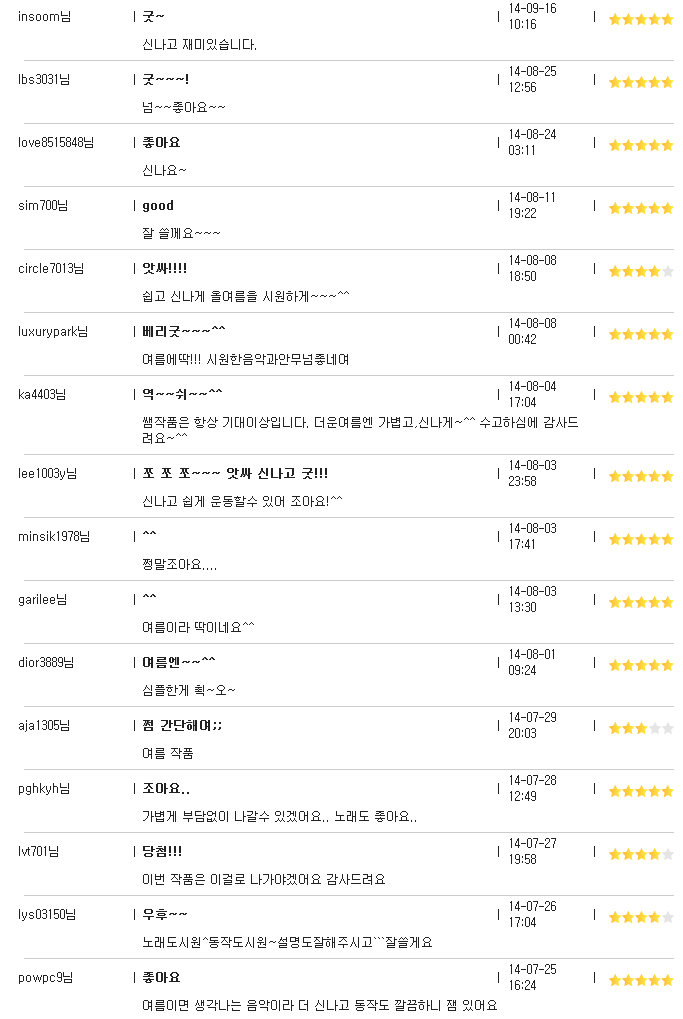Image resolution: width=683 pixels, height=1019 pixels.
Task: Click the three-star rating on aja1305's review
Action: click(x=641, y=729)
